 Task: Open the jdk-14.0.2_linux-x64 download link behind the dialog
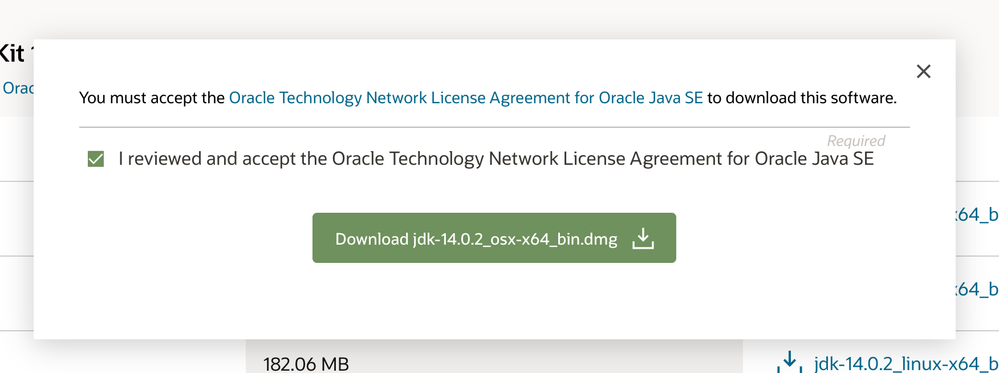906,364
